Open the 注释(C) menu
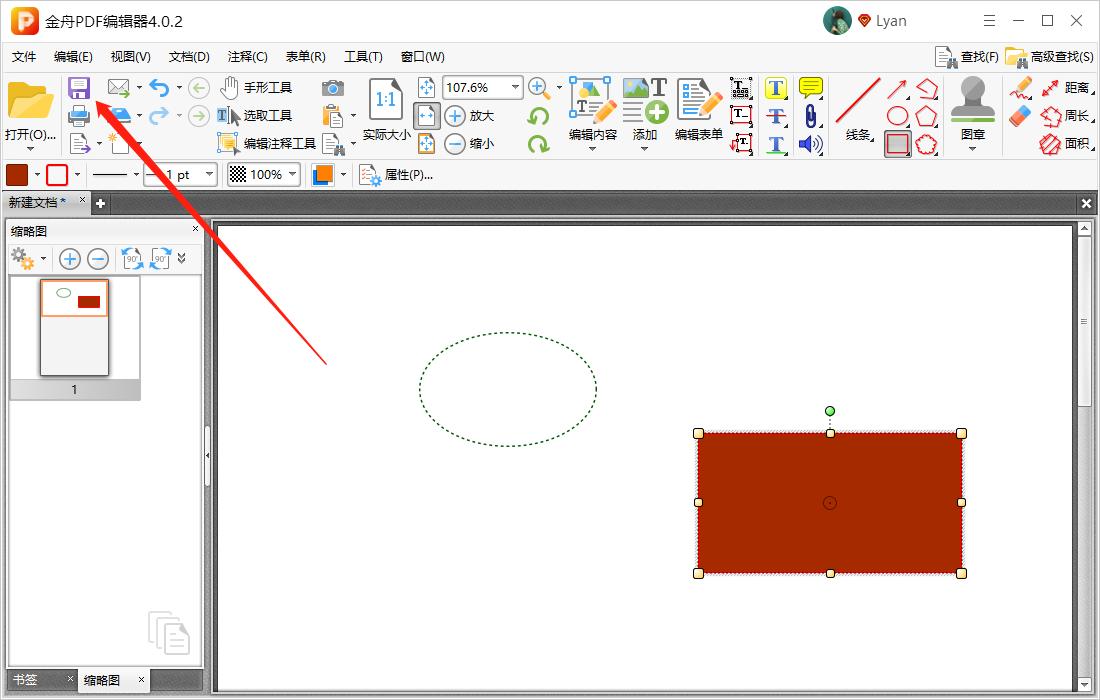Image resolution: width=1100 pixels, height=700 pixels. coord(248,57)
